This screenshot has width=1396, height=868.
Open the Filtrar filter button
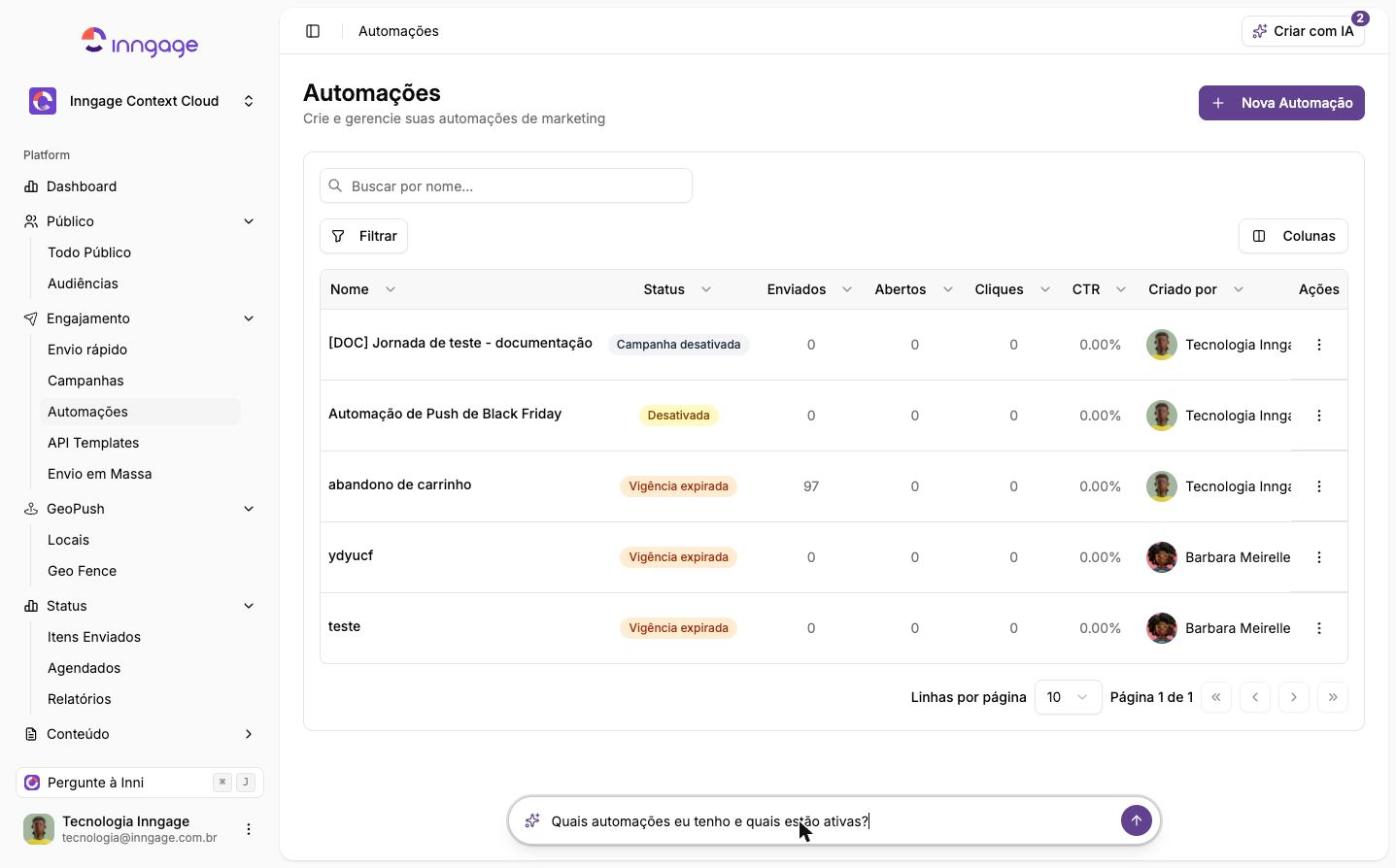coord(364,236)
